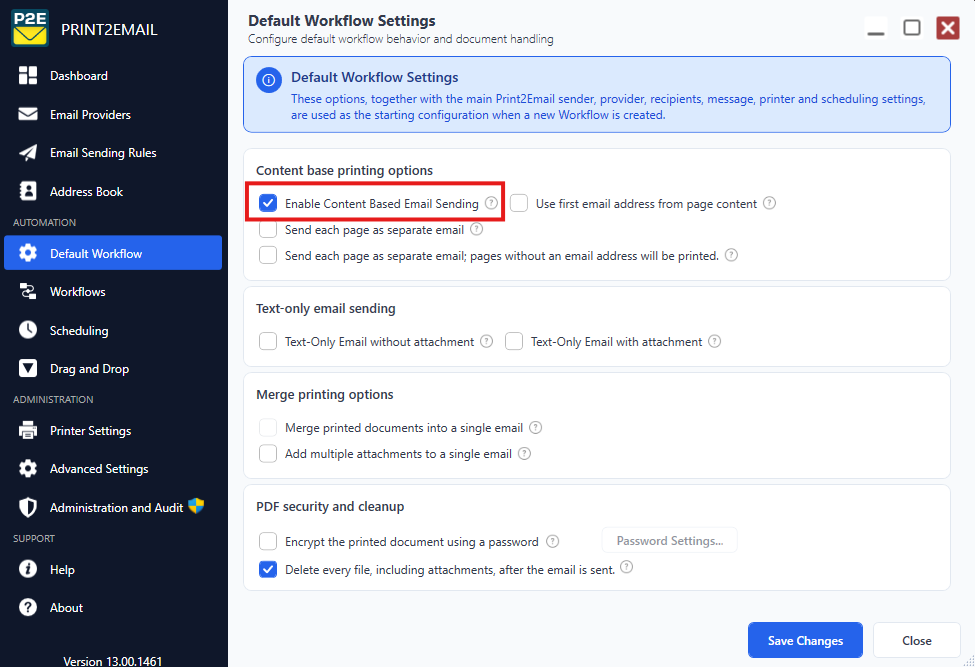
Task: Click the Email Providers envelope icon
Action: (x=28, y=114)
